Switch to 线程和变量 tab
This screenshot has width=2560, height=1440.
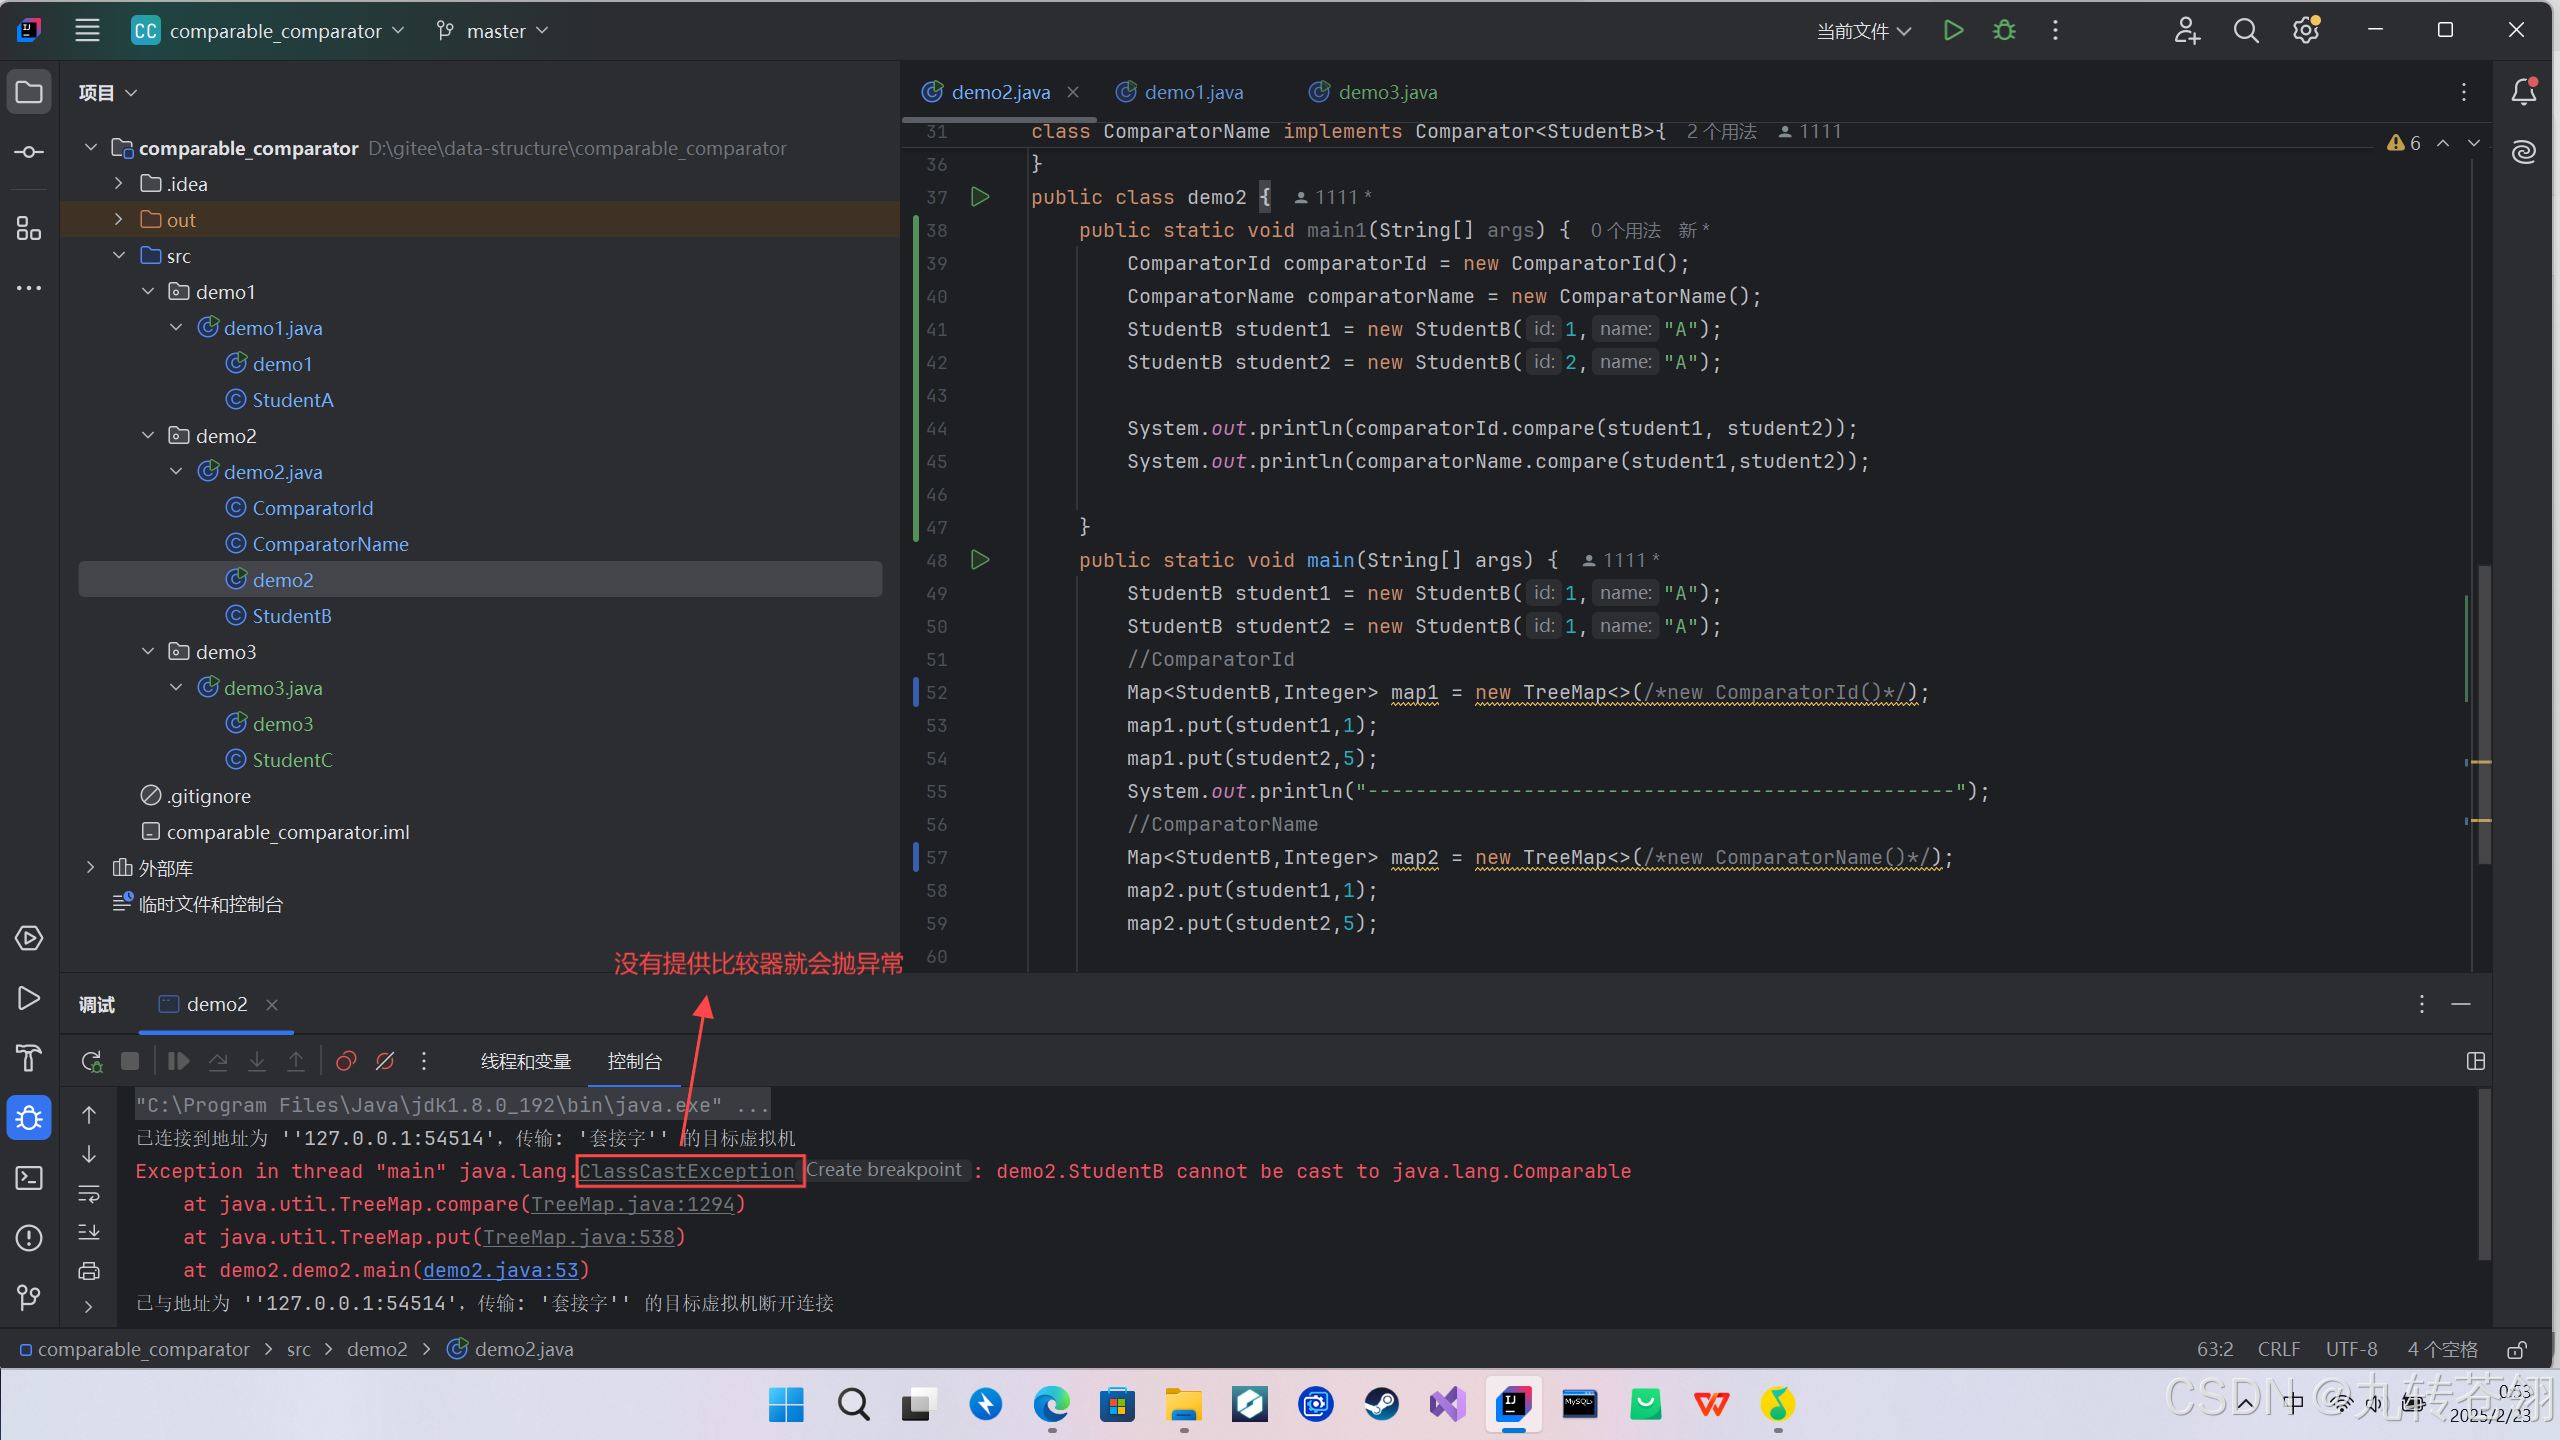pyautogui.click(x=526, y=1061)
